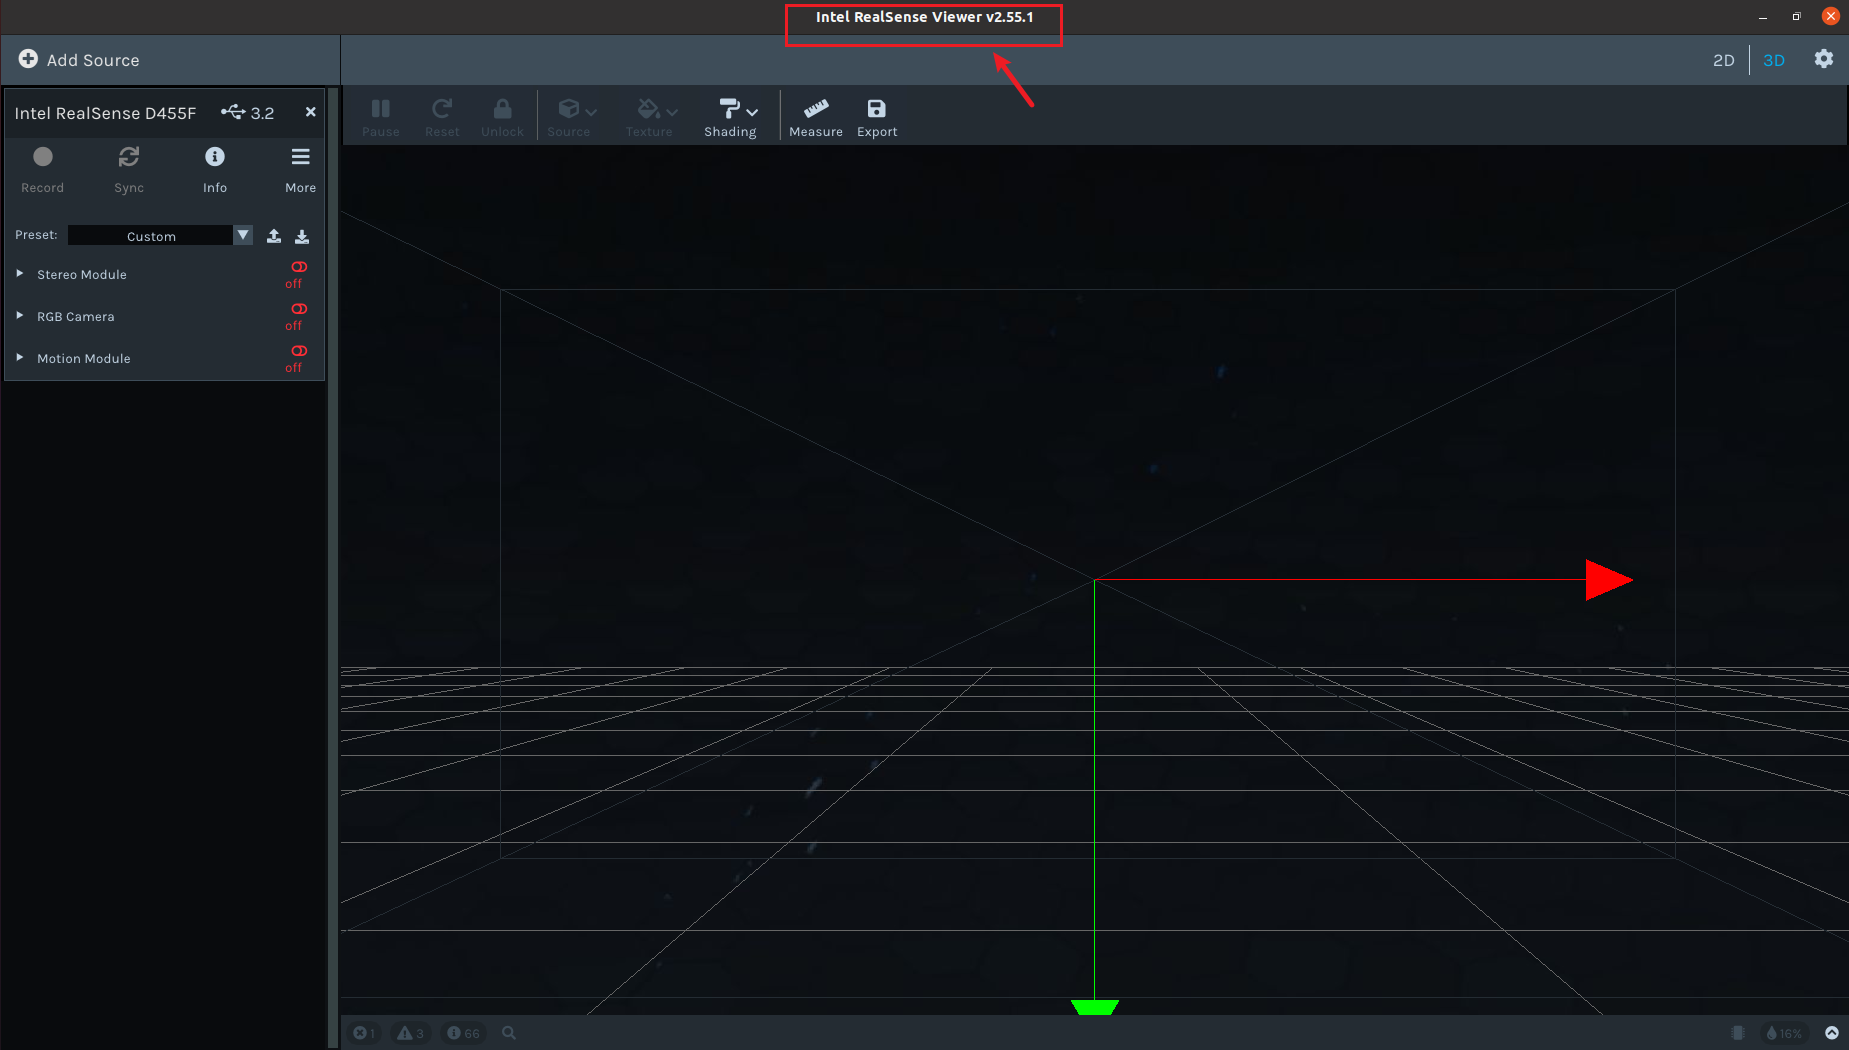Click the 16% usage indicator
1849x1050 pixels.
point(1785,1033)
